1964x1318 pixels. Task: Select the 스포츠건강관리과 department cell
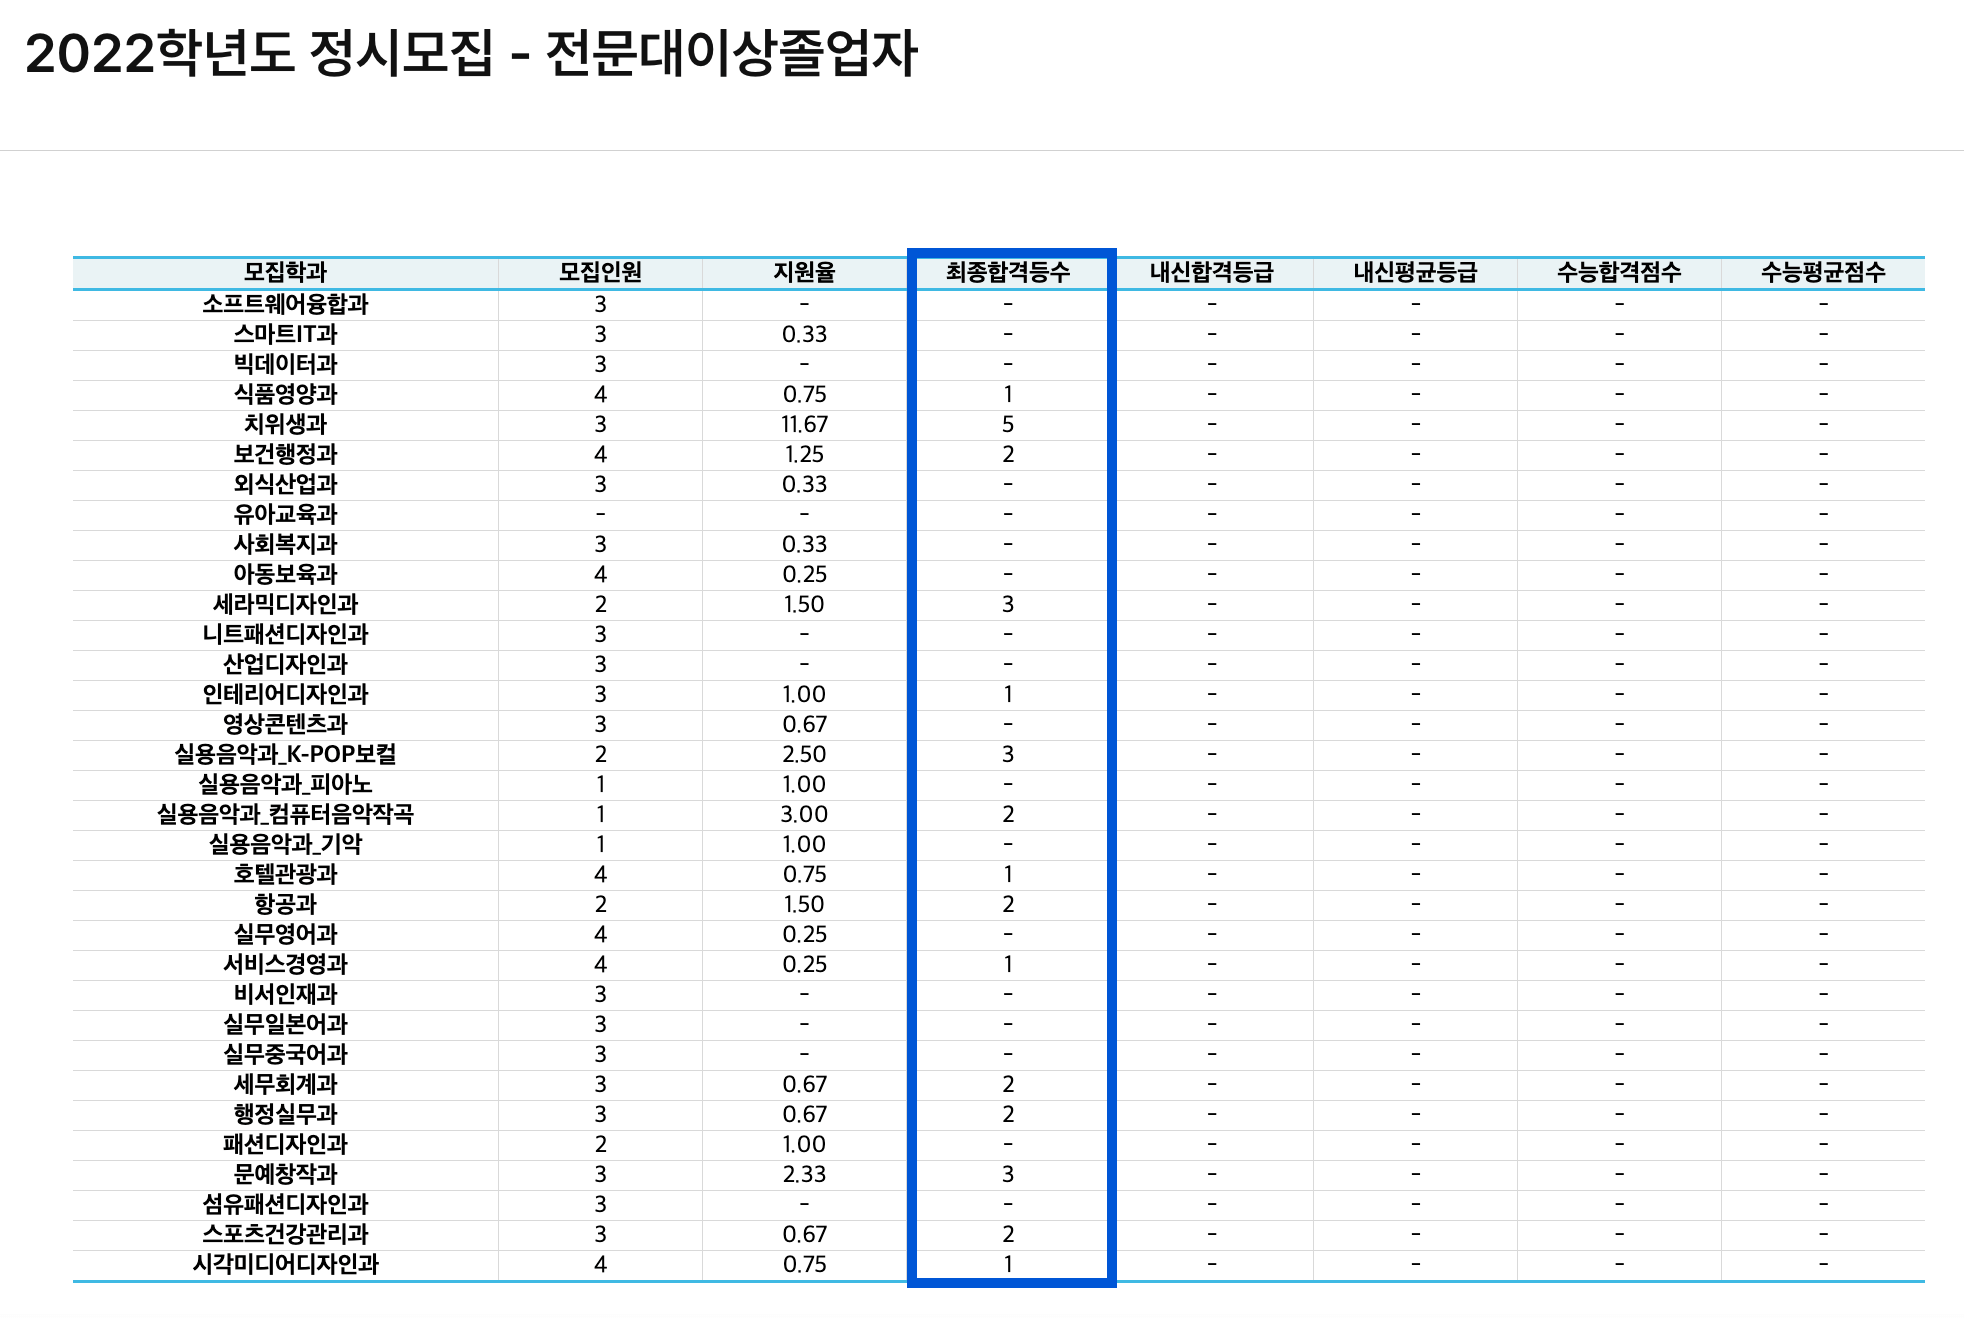pos(286,1234)
